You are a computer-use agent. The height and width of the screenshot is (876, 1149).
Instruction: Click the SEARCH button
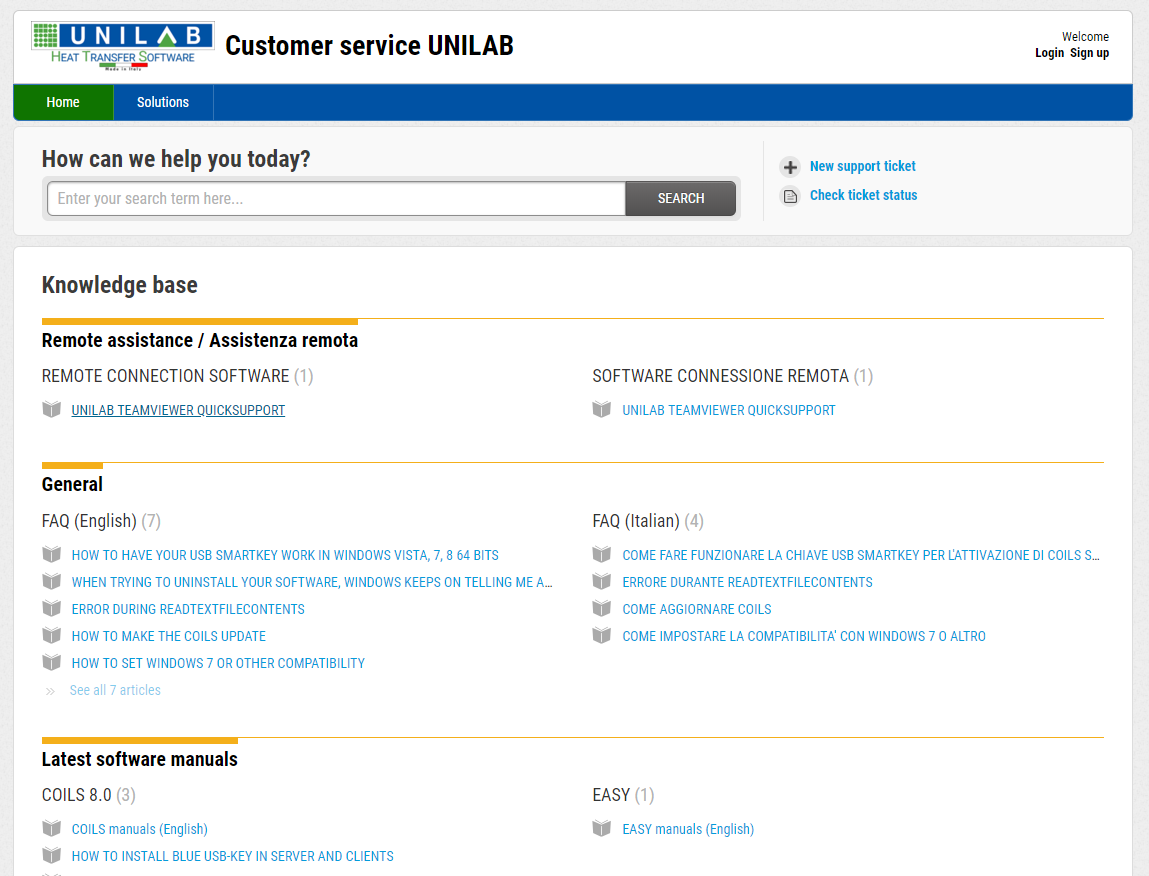(x=681, y=199)
